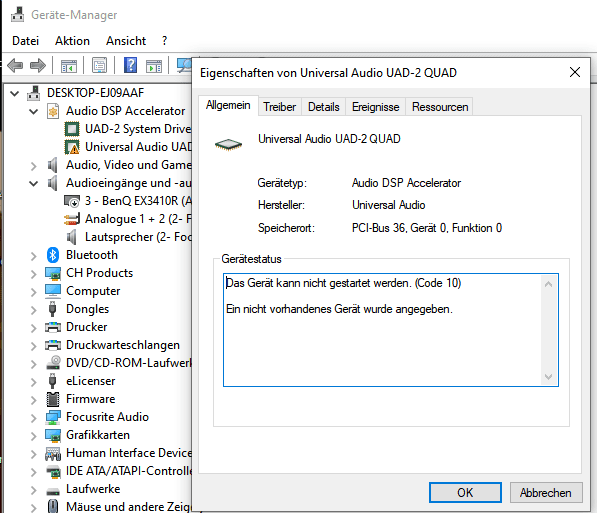
Task: Click the chip icon in the properties dialog
Action: coord(228,144)
